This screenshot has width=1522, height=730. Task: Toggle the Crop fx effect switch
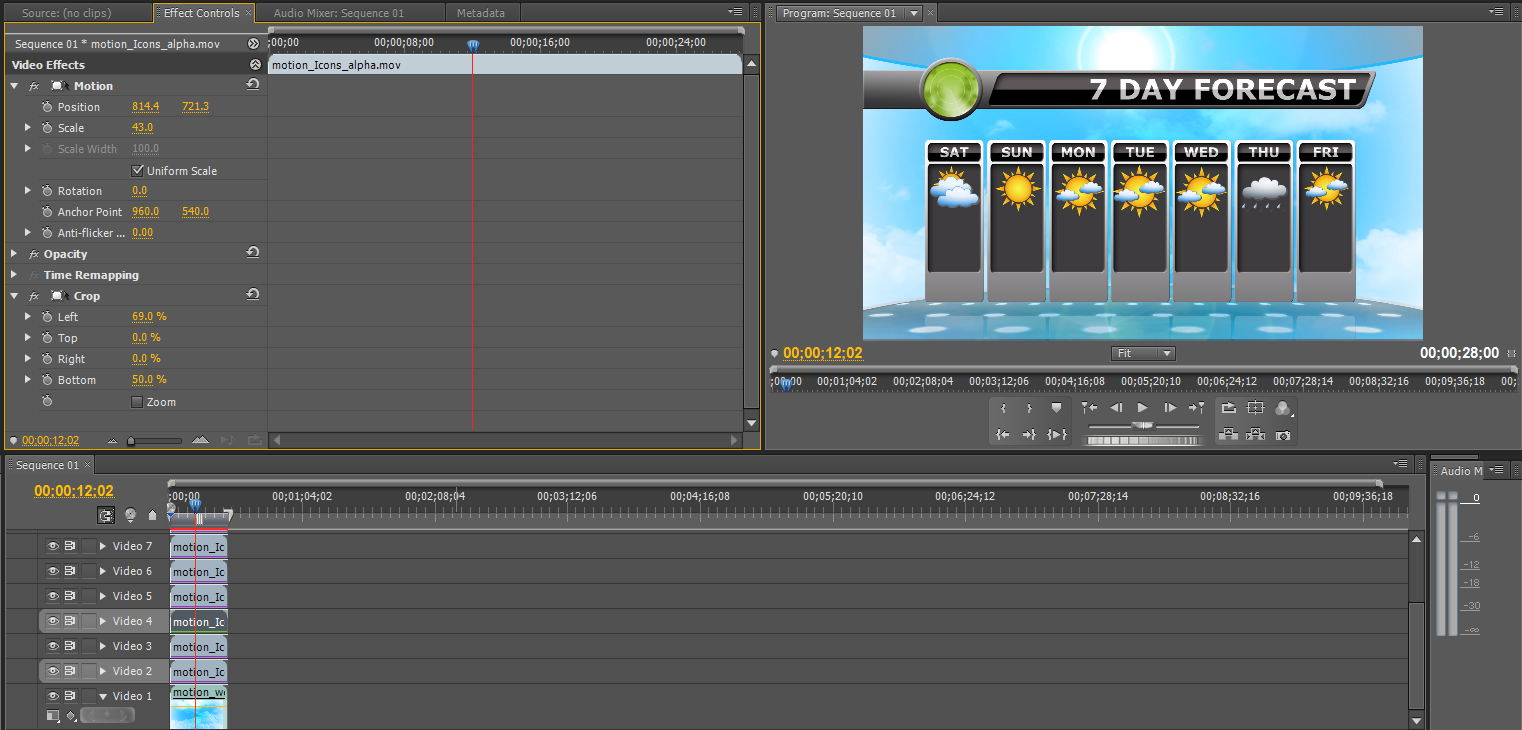[x=34, y=296]
